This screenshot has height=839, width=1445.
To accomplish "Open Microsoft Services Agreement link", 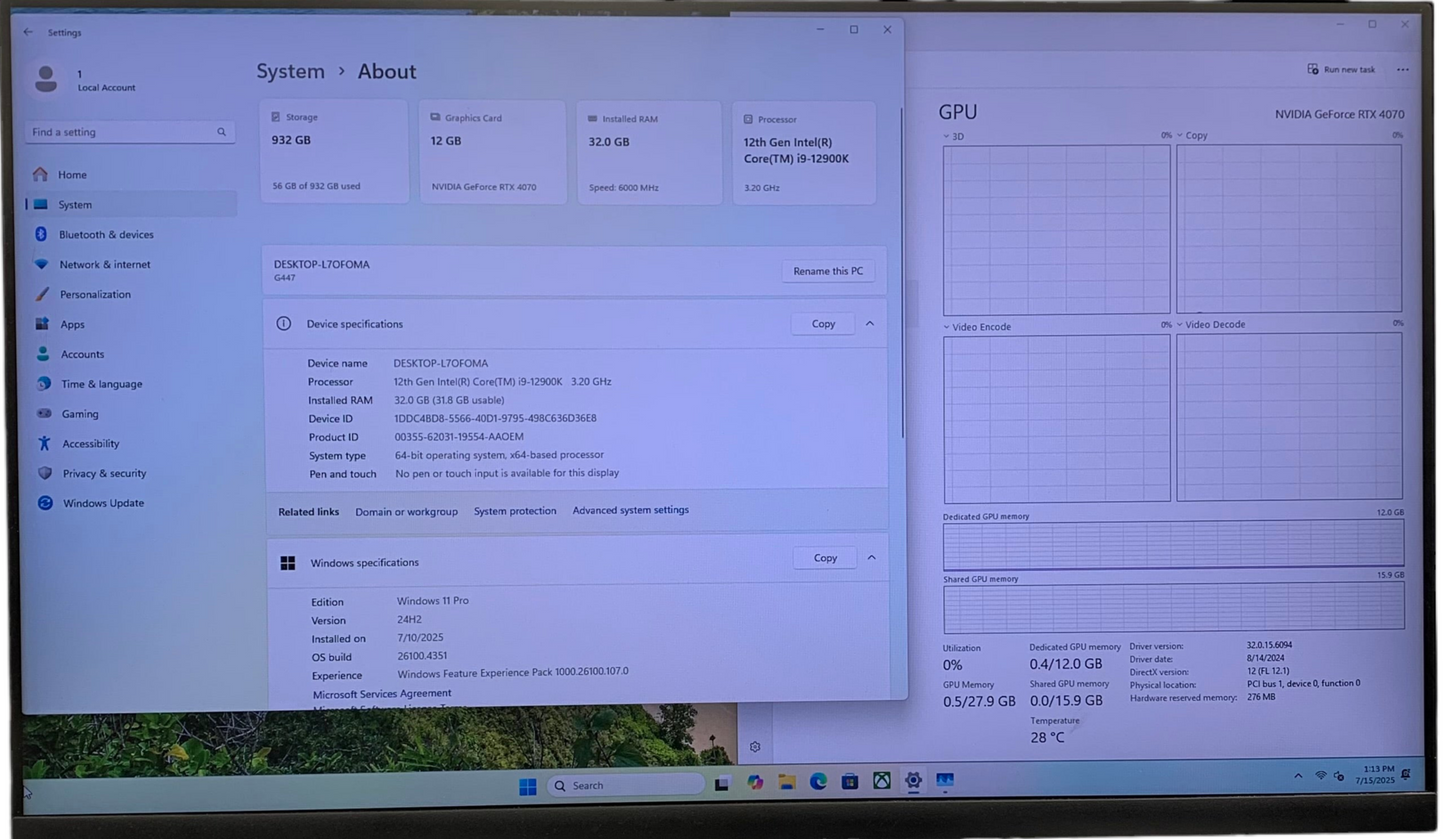I will (382, 693).
